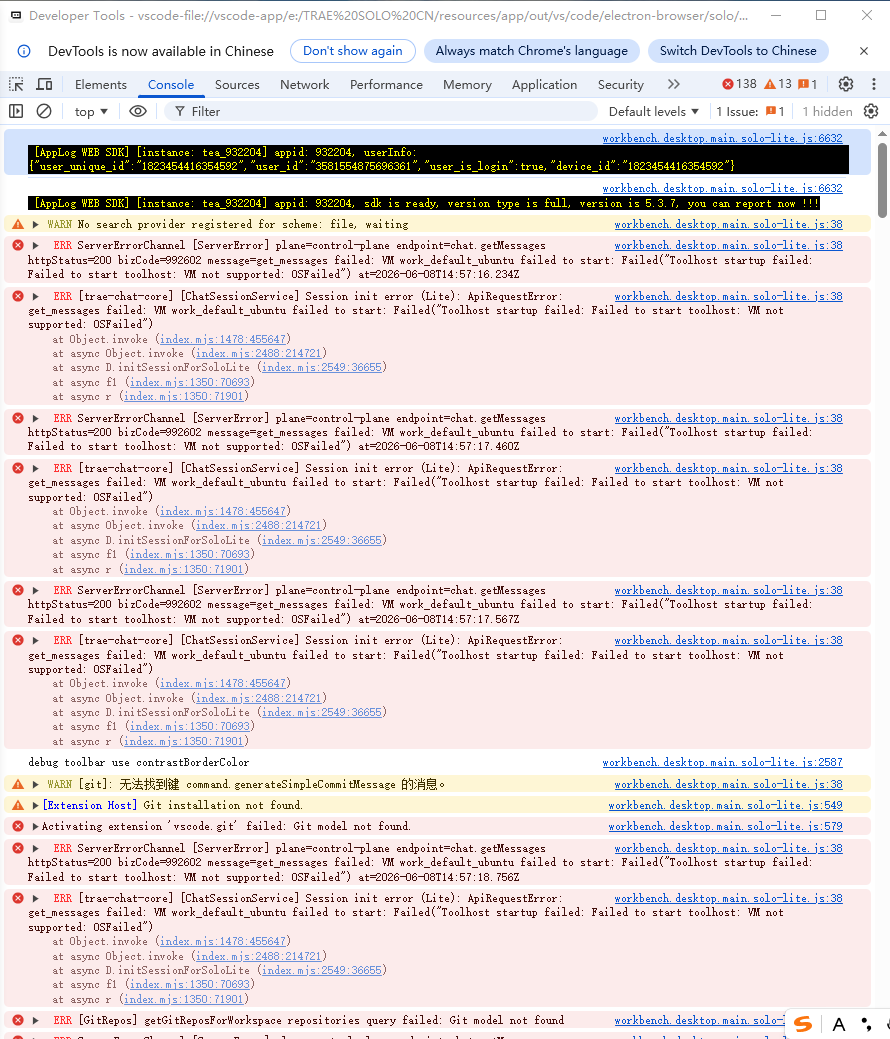The width and height of the screenshot is (890, 1039).
Task: Open the Sources tab
Action: (x=237, y=84)
